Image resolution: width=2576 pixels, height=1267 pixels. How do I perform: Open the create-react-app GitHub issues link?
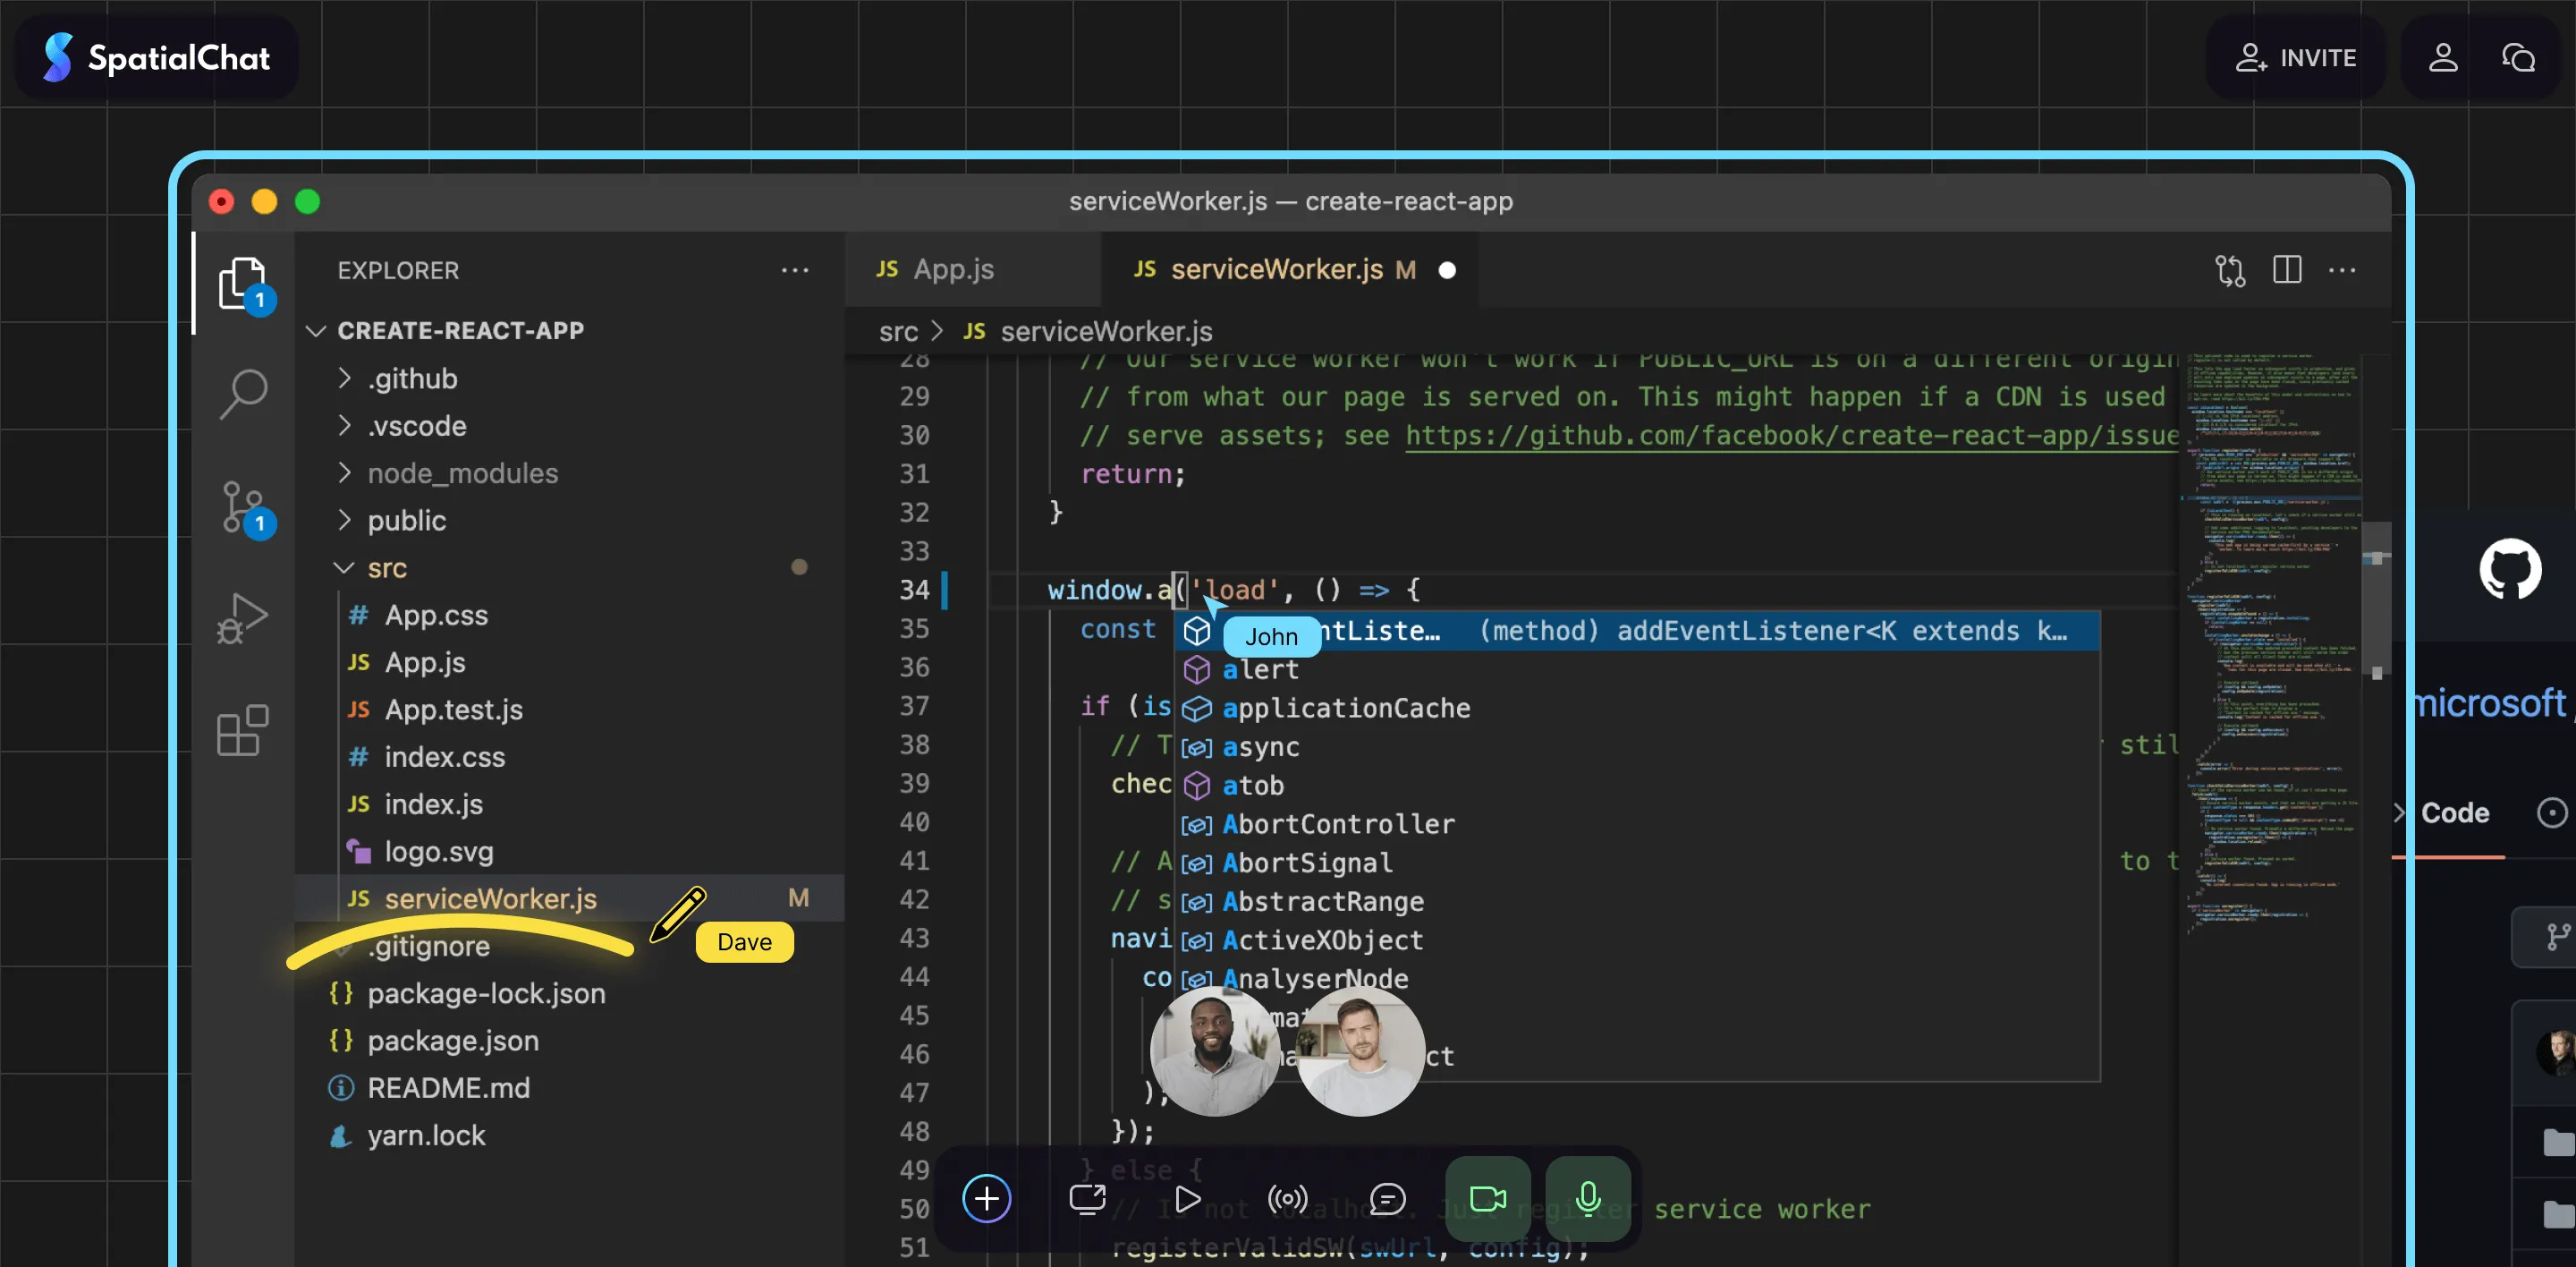pyautogui.click(x=1790, y=435)
